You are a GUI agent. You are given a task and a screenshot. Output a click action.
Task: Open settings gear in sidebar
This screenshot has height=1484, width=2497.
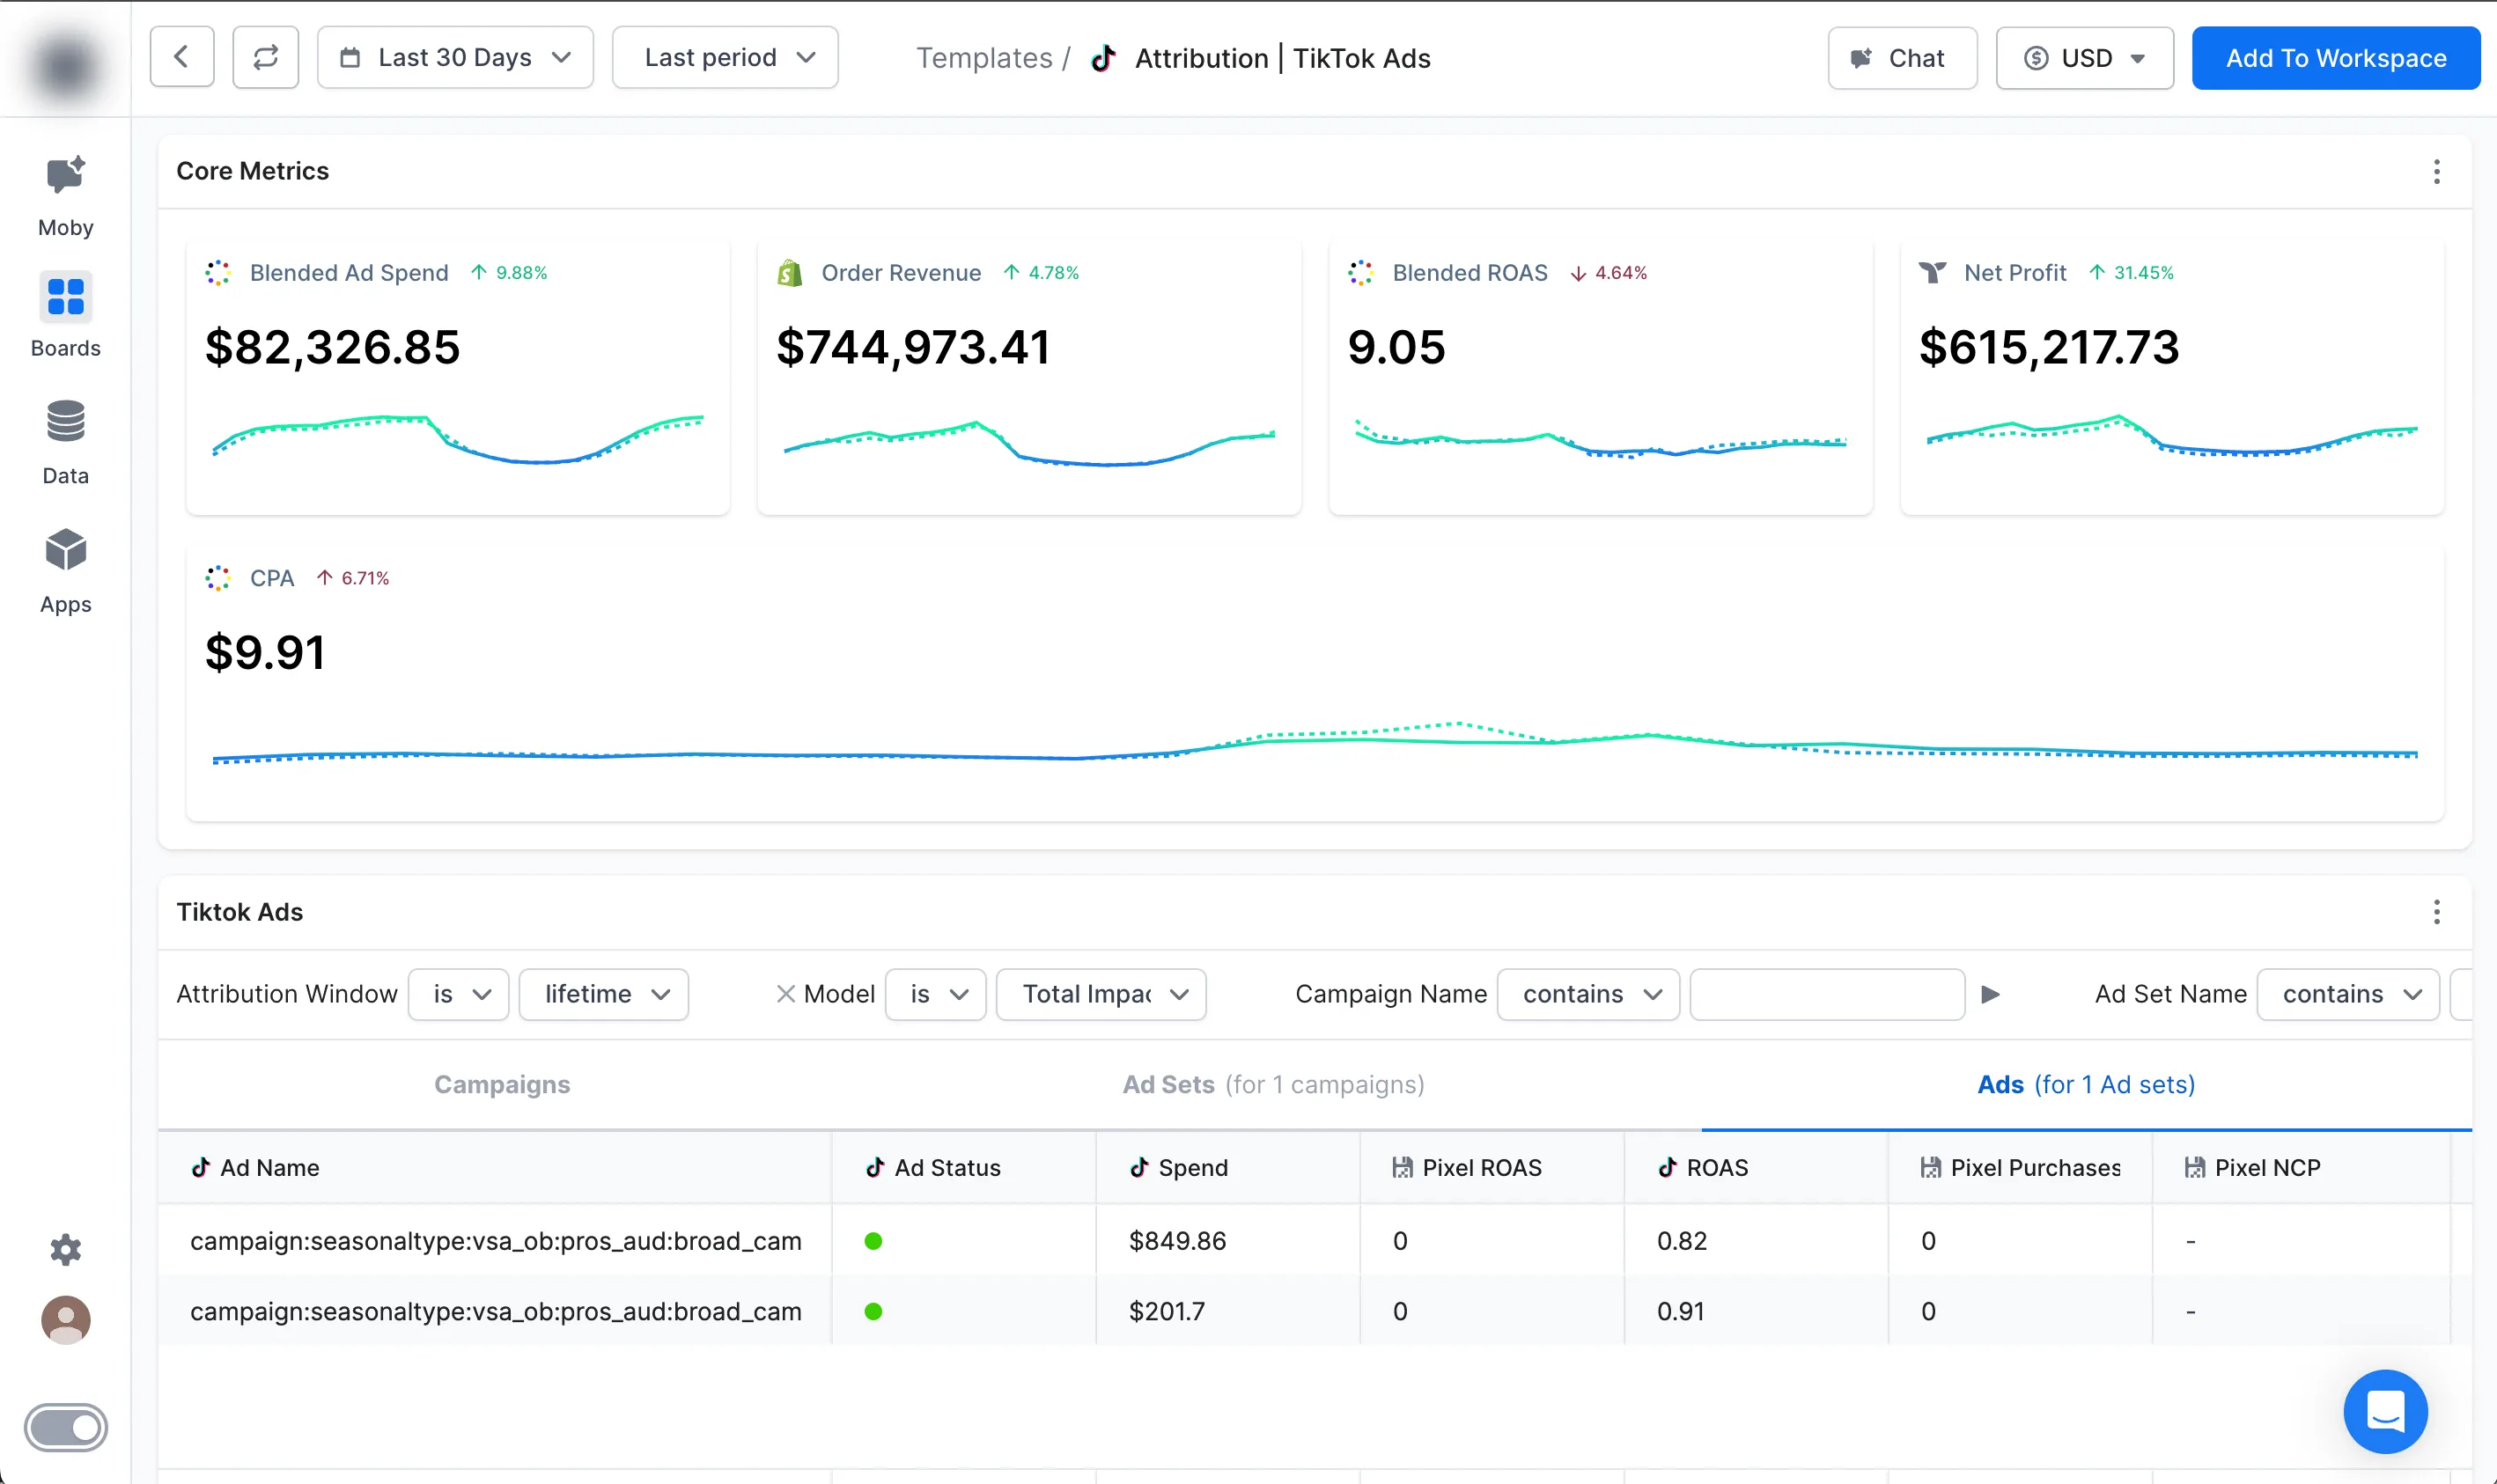click(65, 1249)
